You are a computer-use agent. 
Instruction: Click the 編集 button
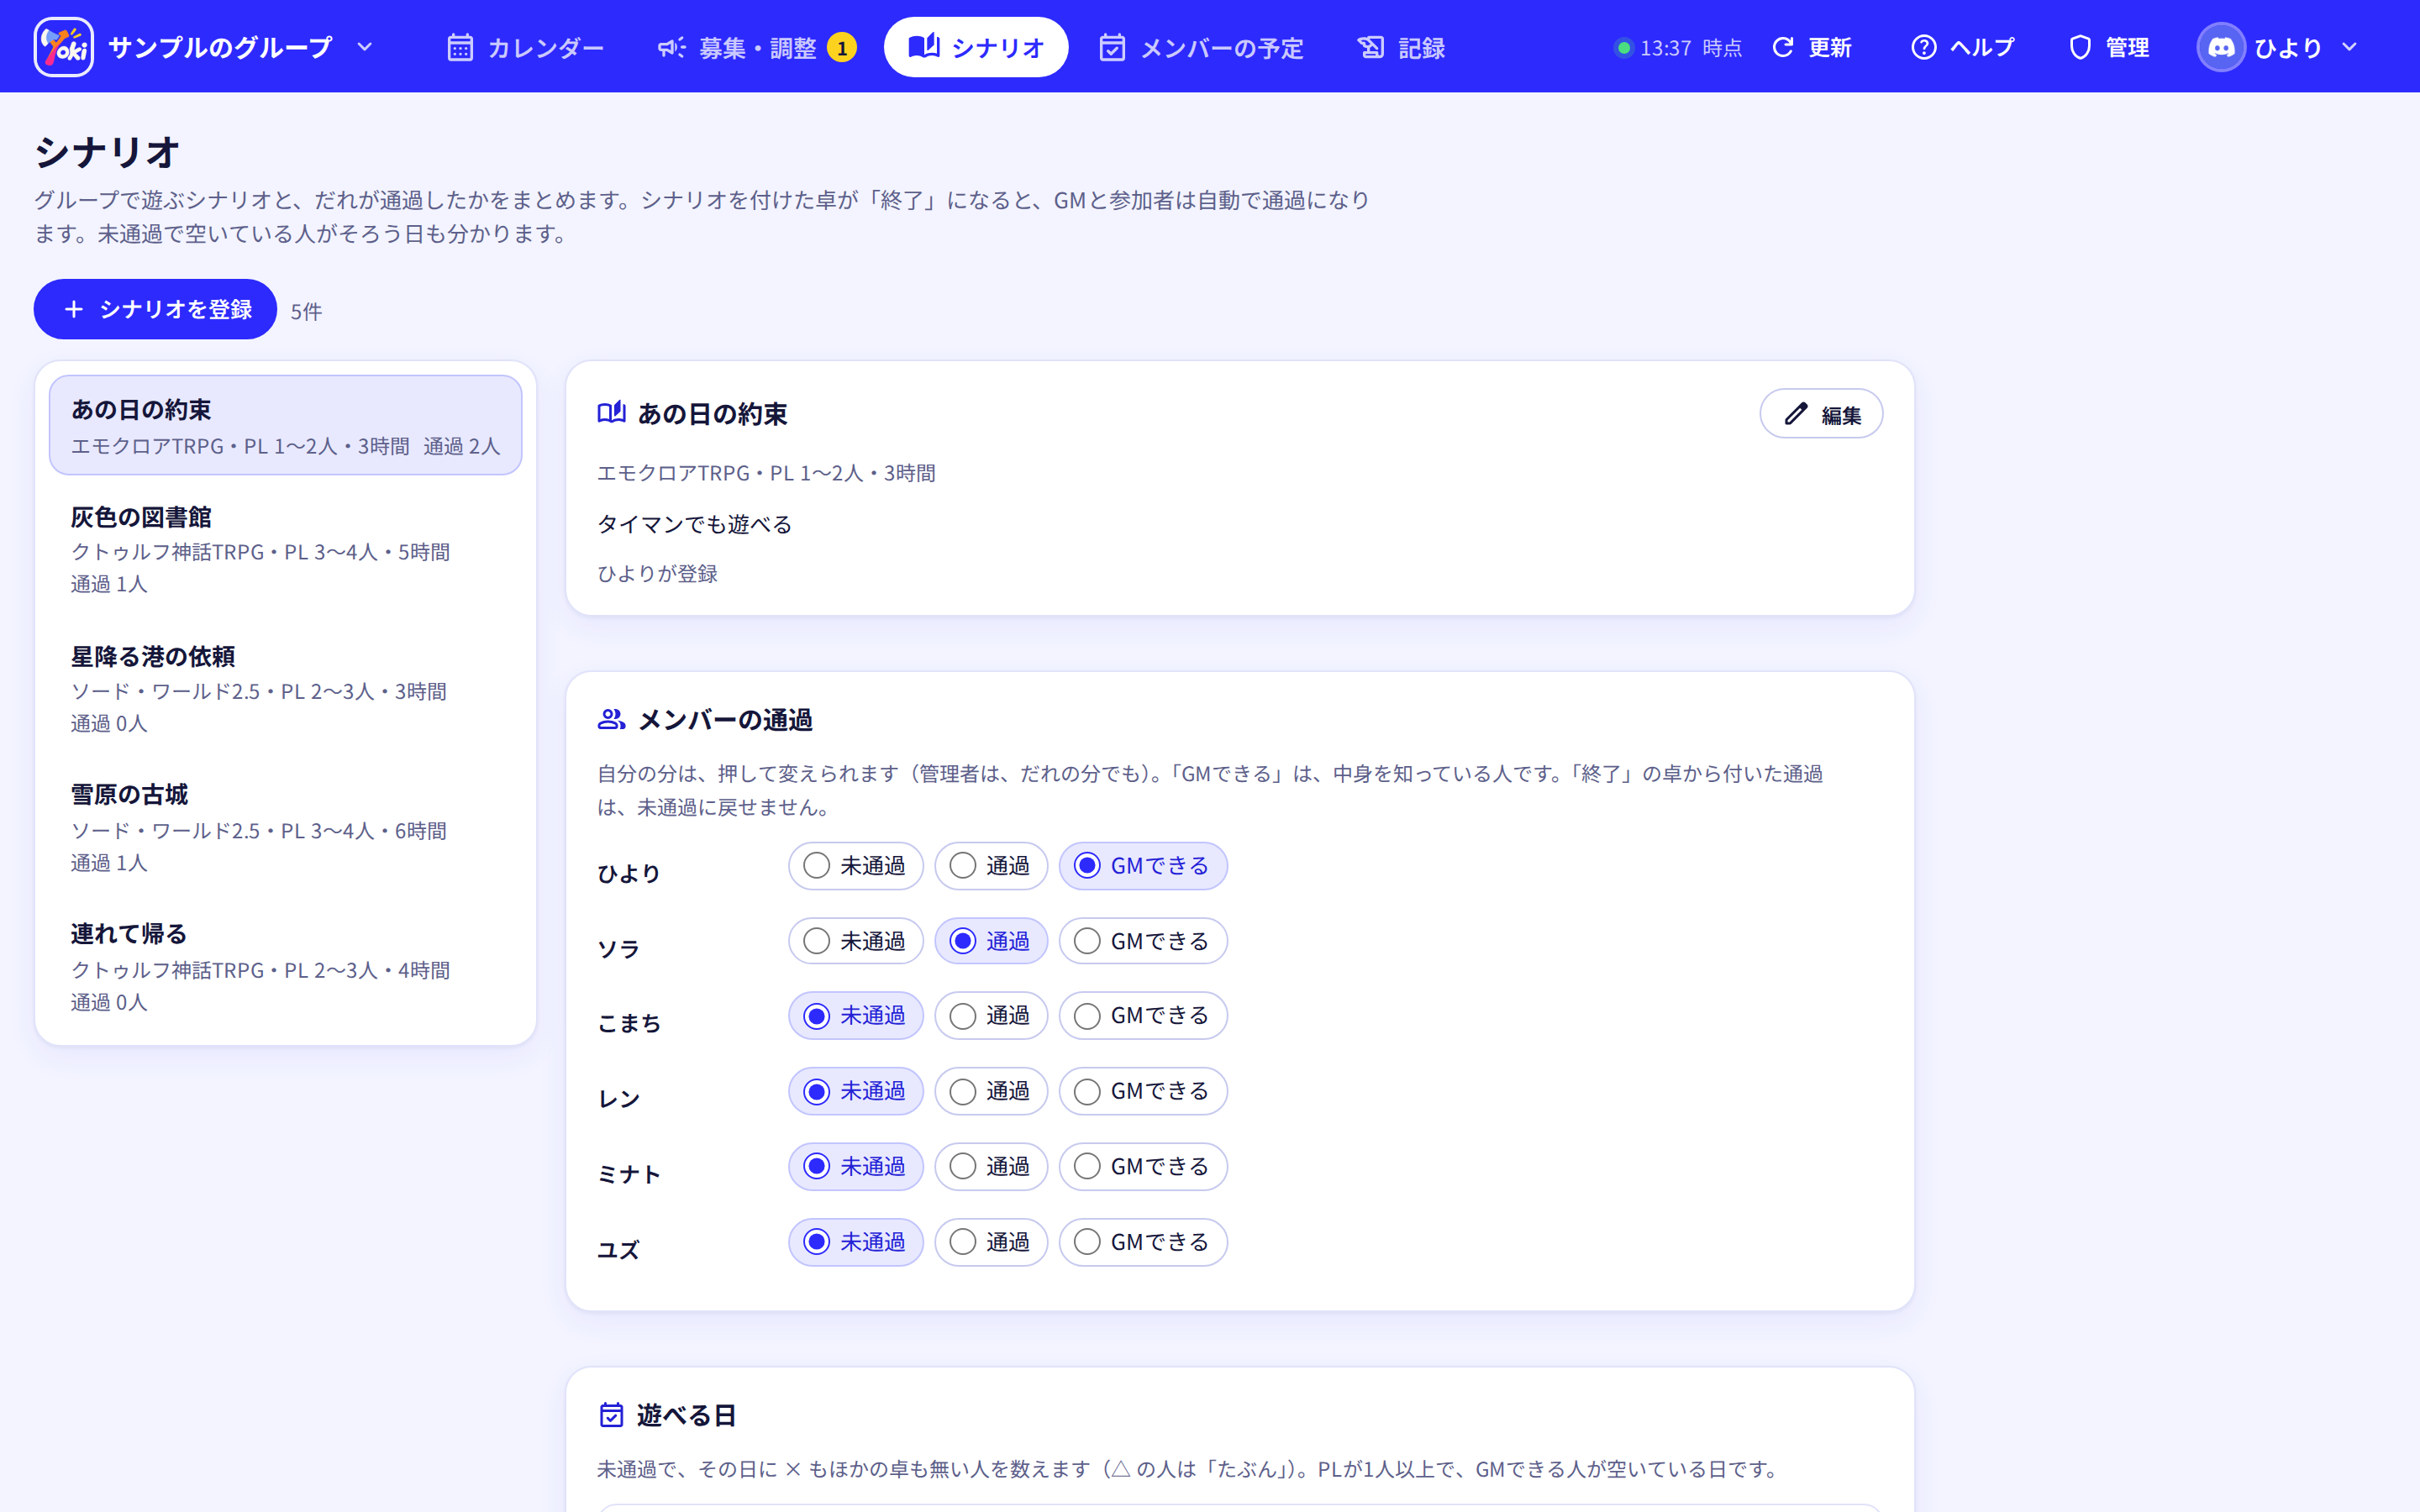pyautogui.click(x=1821, y=414)
